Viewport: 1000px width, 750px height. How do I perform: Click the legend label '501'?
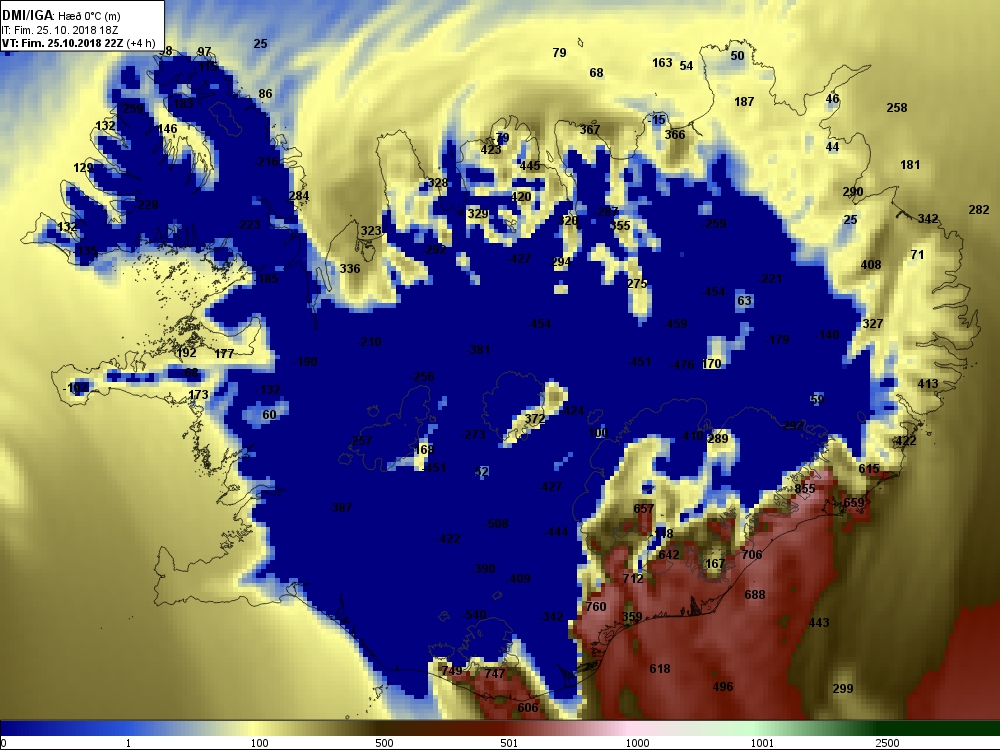pyautogui.click(x=510, y=743)
